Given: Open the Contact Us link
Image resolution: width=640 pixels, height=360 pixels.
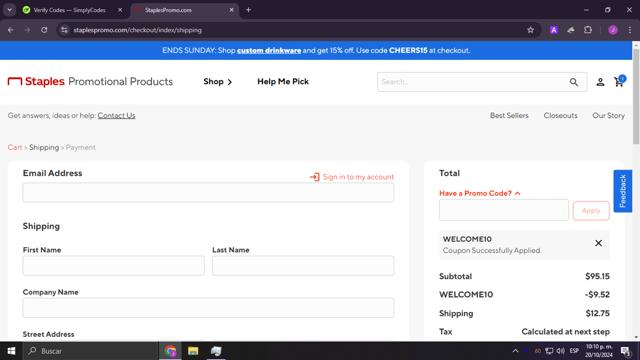Looking at the screenshot, I should pyautogui.click(x=116, y=116).
